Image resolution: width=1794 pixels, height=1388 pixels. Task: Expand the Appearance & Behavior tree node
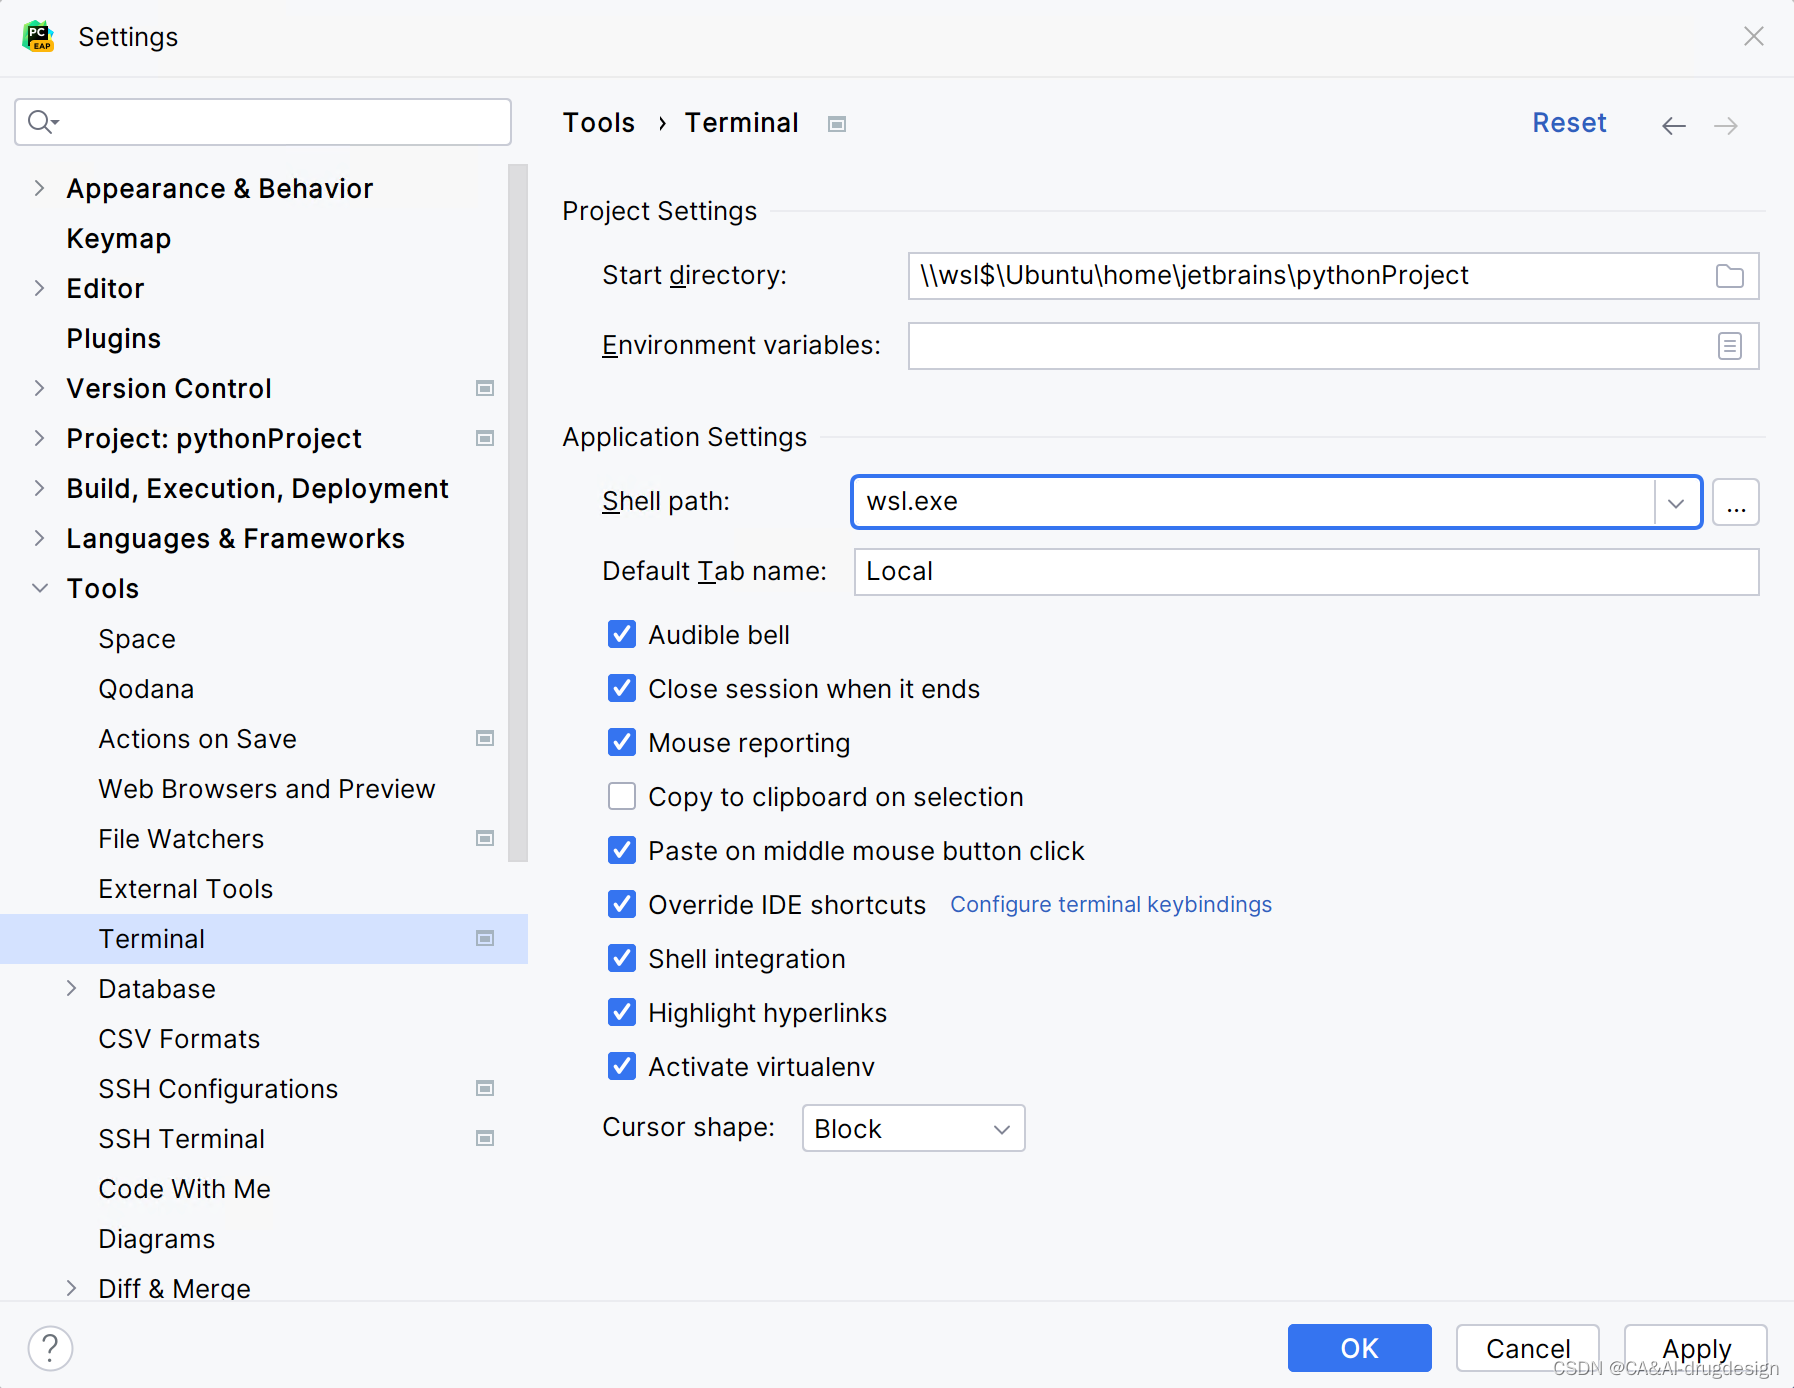[x=39, y=188]
